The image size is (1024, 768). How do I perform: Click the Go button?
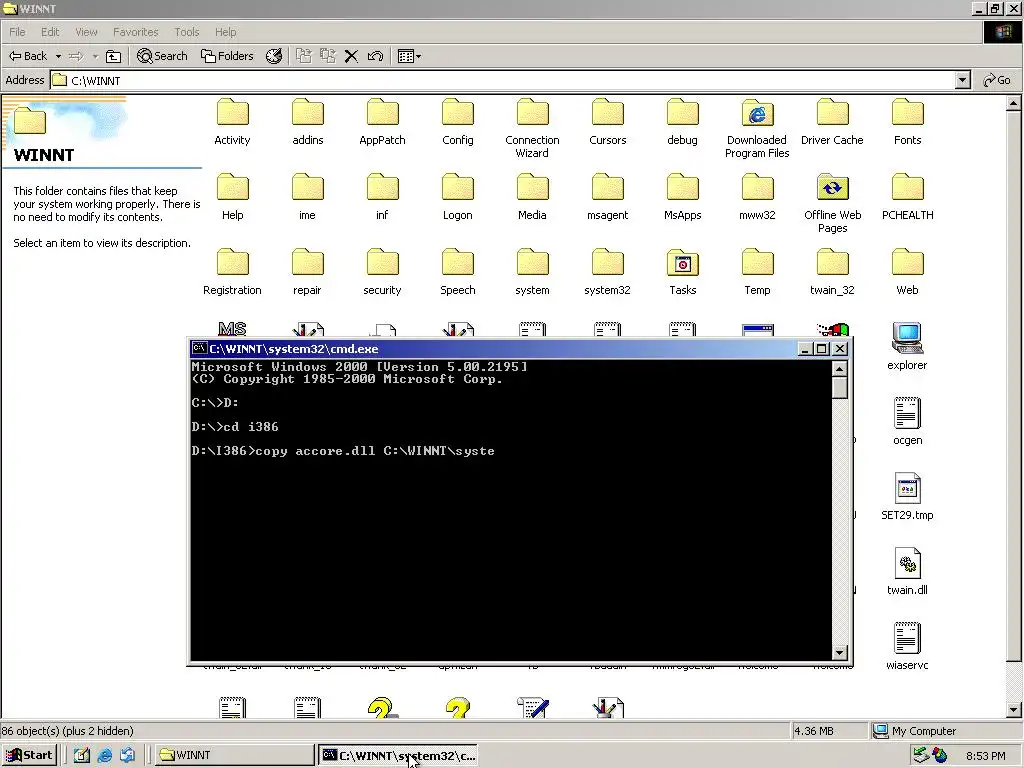[997, 80]
